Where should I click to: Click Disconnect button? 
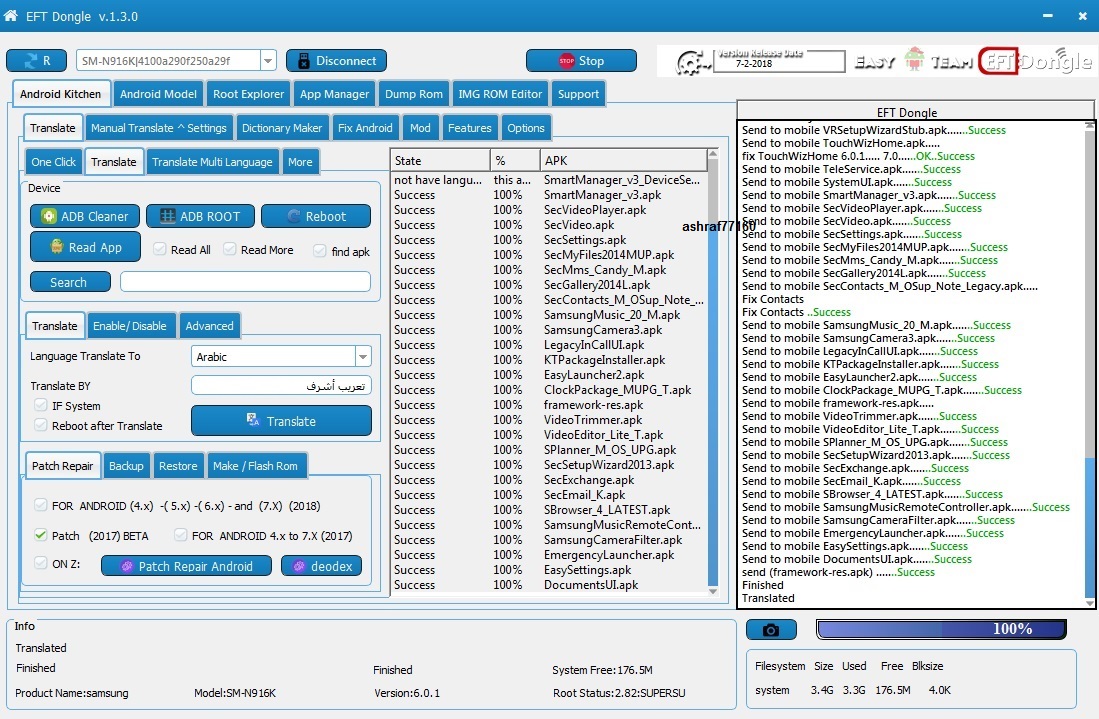[336, 61]
